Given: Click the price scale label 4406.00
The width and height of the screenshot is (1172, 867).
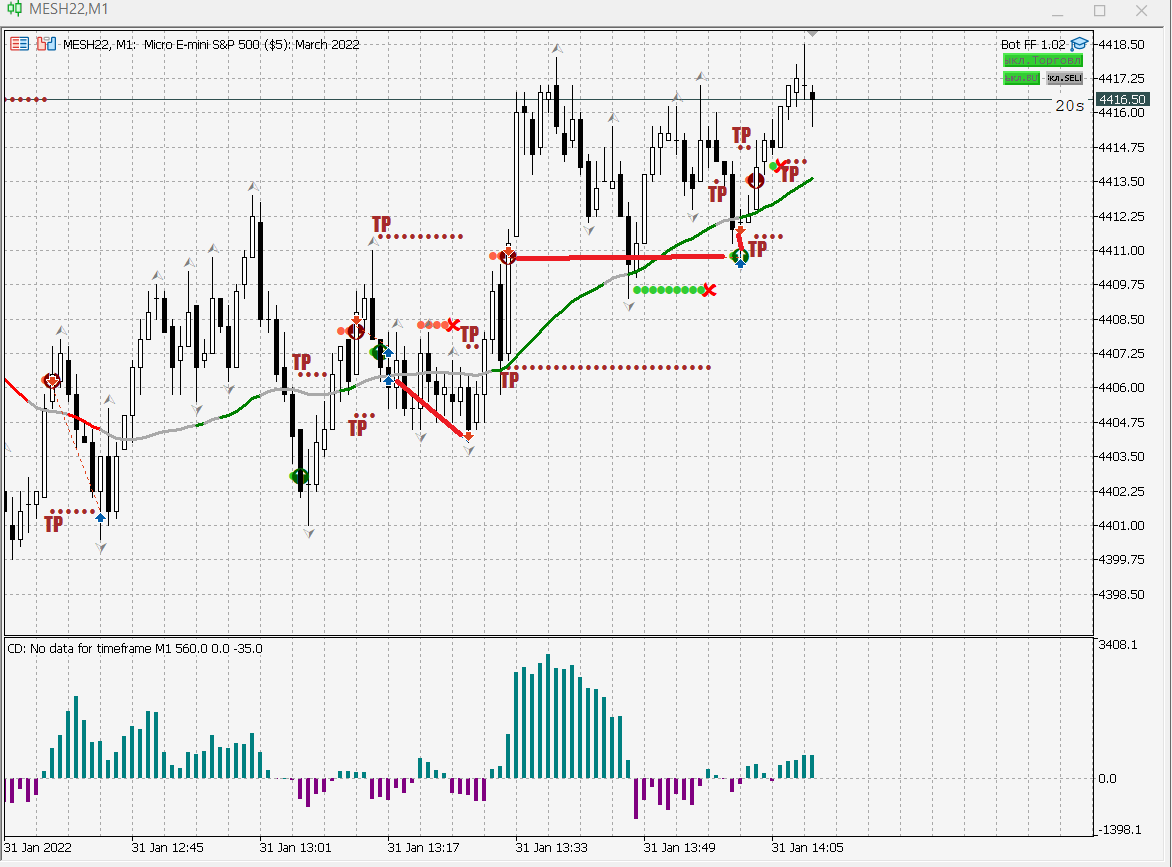Looking at the screenshot, I should pos(1121,388).
